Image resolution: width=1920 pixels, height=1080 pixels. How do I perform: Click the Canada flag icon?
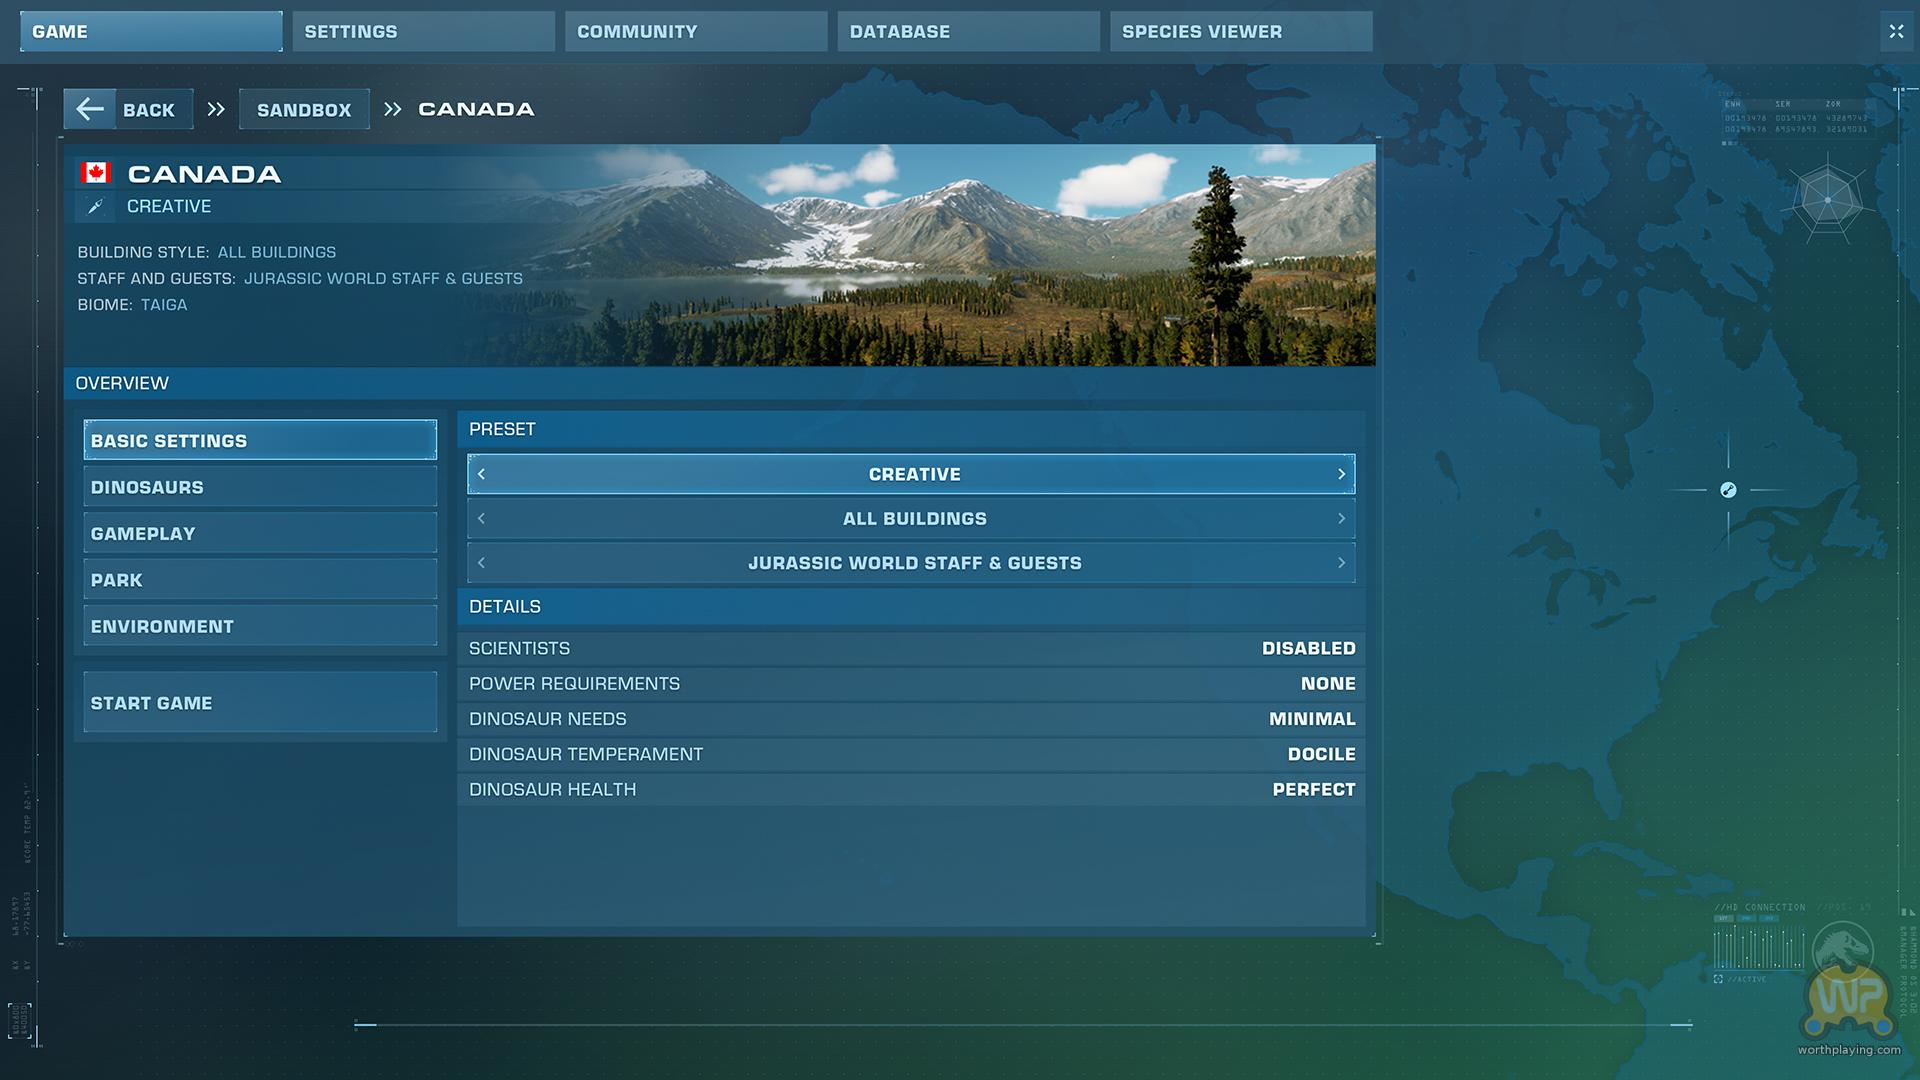[x=96, y=173]
